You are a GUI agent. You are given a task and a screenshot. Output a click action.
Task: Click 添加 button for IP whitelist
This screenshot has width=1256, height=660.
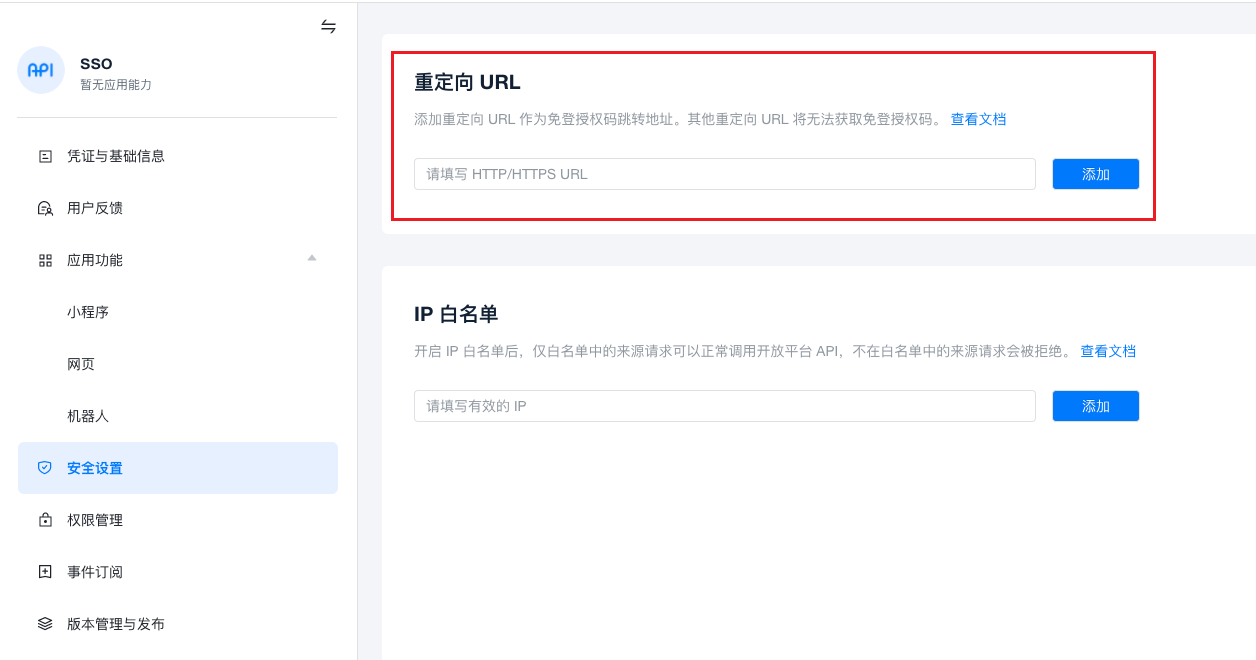(x=1095, y=406)
